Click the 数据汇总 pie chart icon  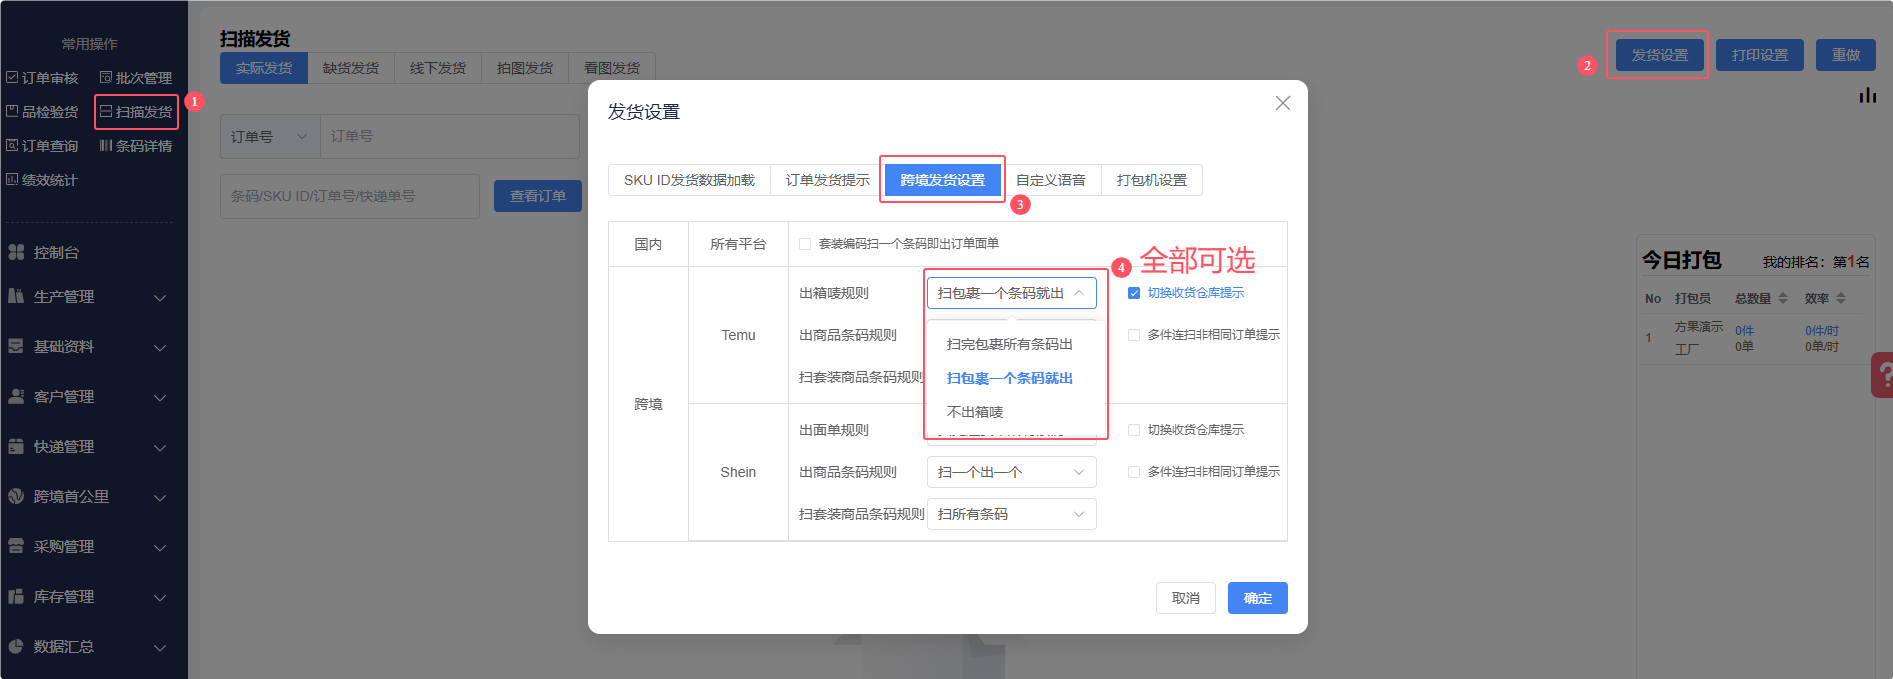16,646
